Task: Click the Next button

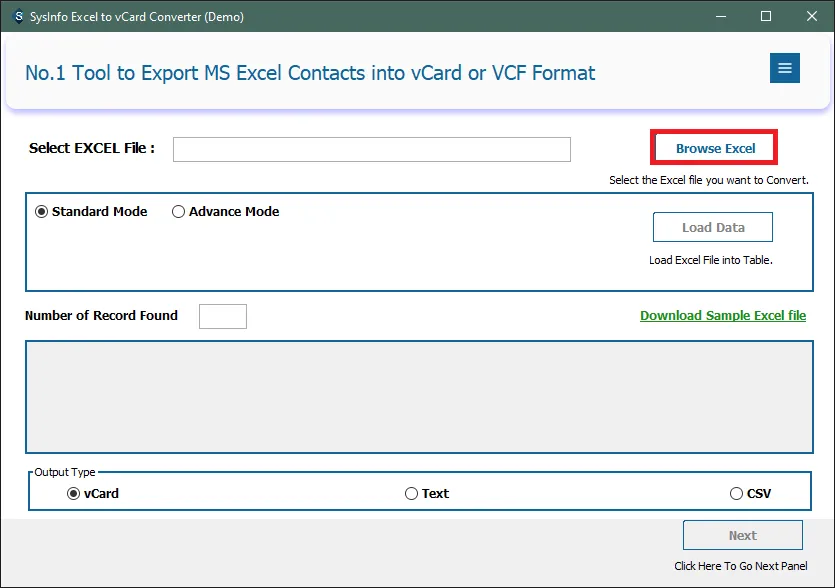Action: click(x=742, y=535)
